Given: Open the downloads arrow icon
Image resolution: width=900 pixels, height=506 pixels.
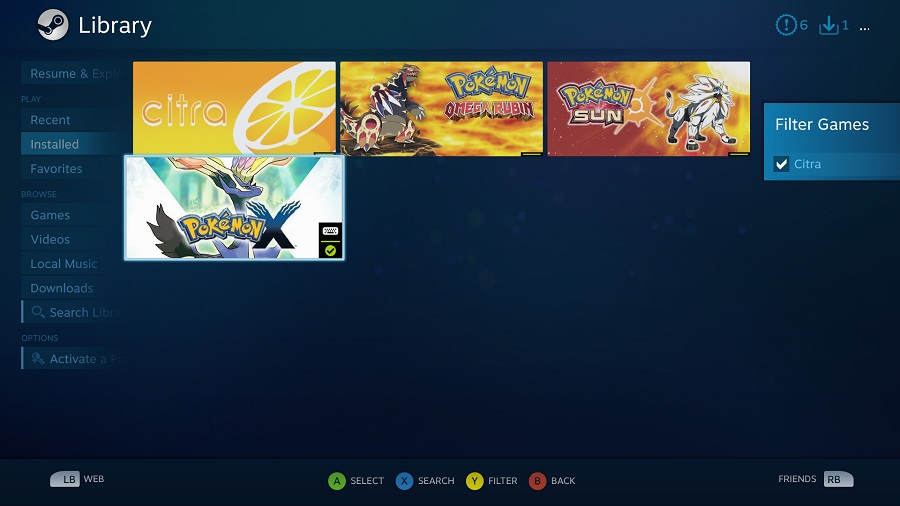Looking at the screenshot, I should coord(828,25).
